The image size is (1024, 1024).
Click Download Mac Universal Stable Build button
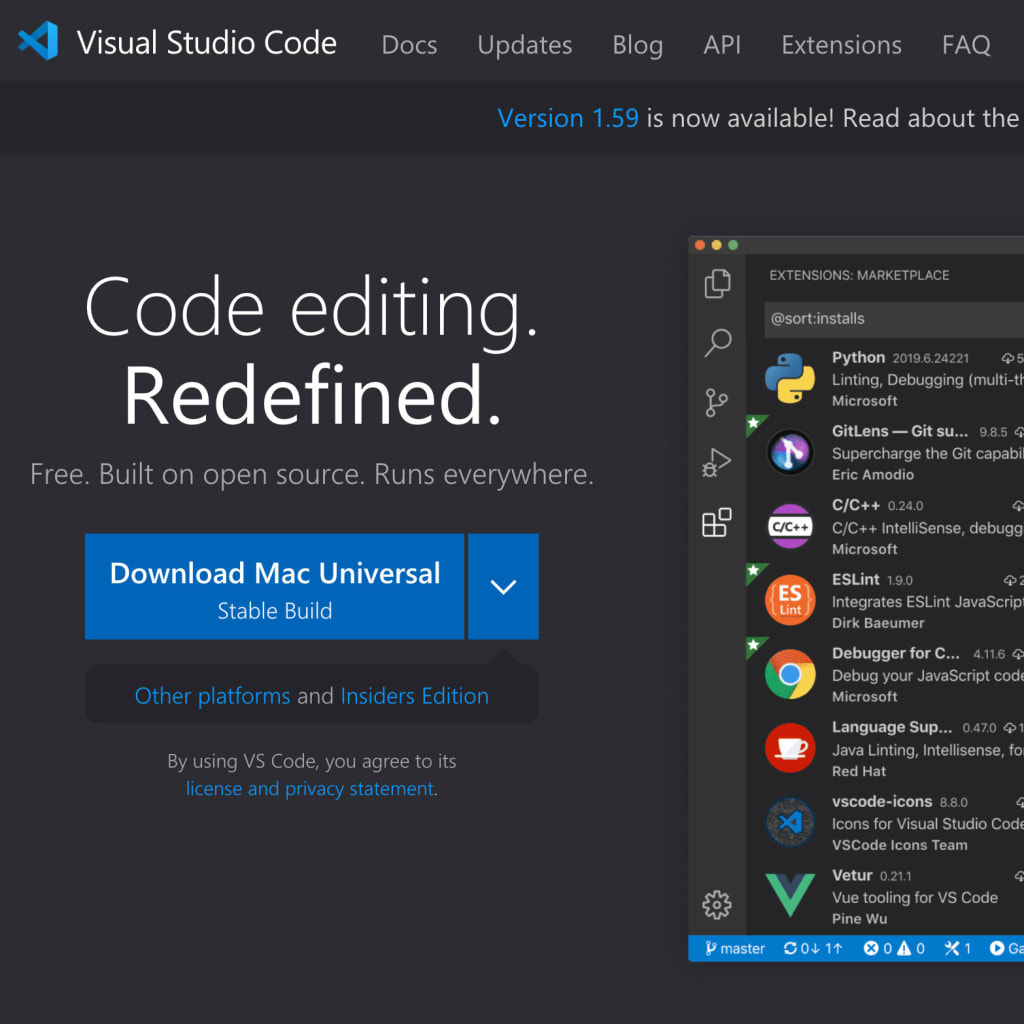[x=274, y=586]
